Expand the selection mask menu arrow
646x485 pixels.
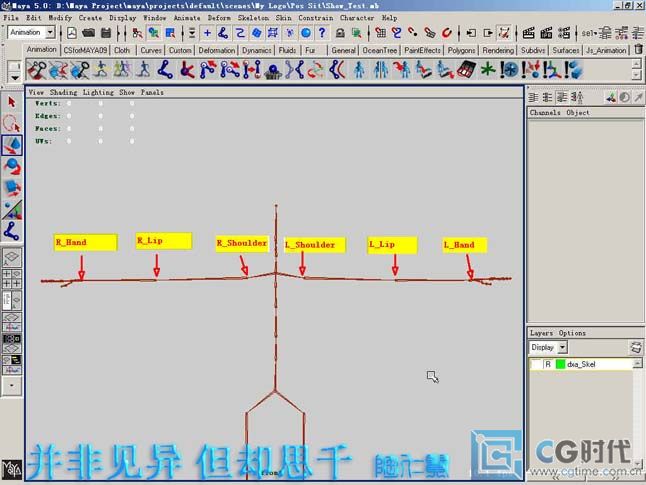(192, 33)
